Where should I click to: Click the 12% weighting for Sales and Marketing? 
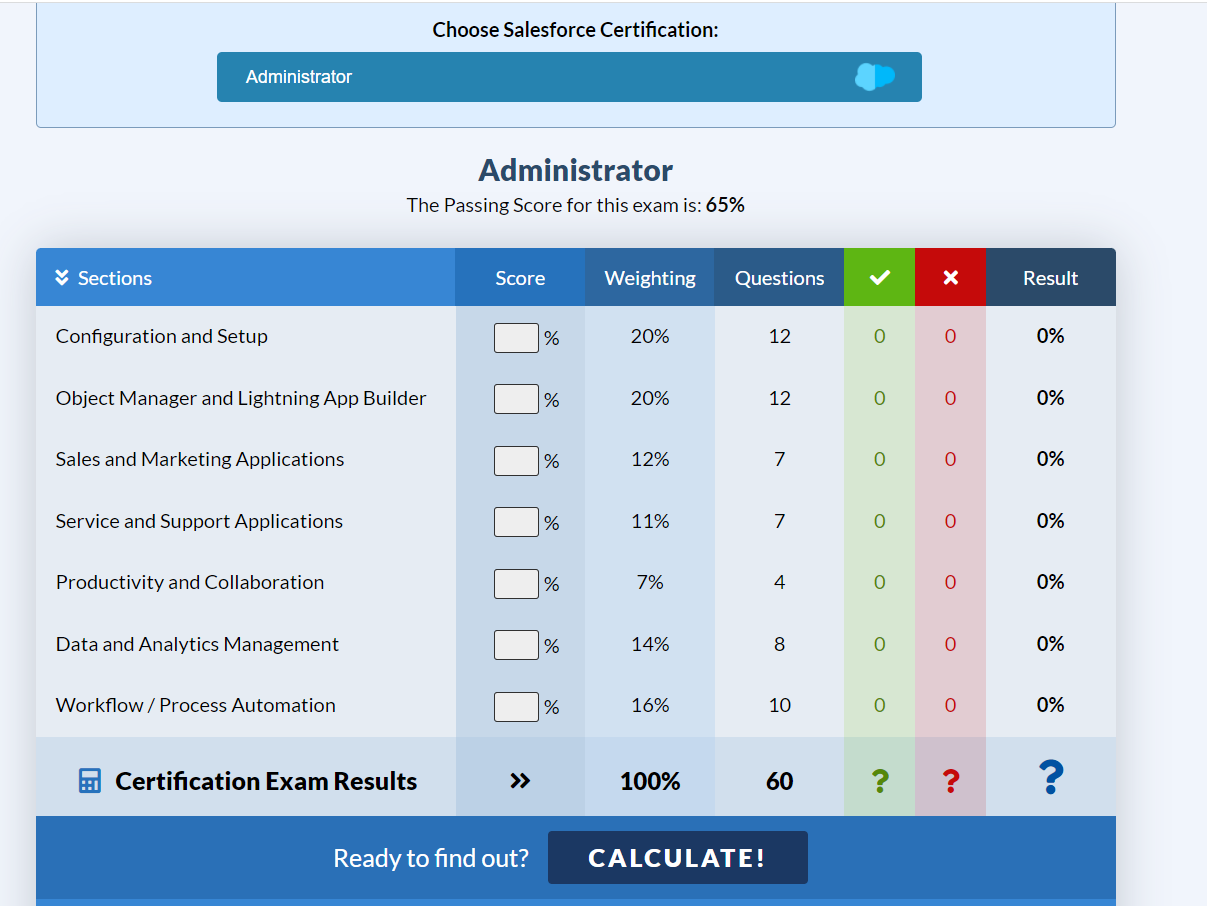[650, 459]
